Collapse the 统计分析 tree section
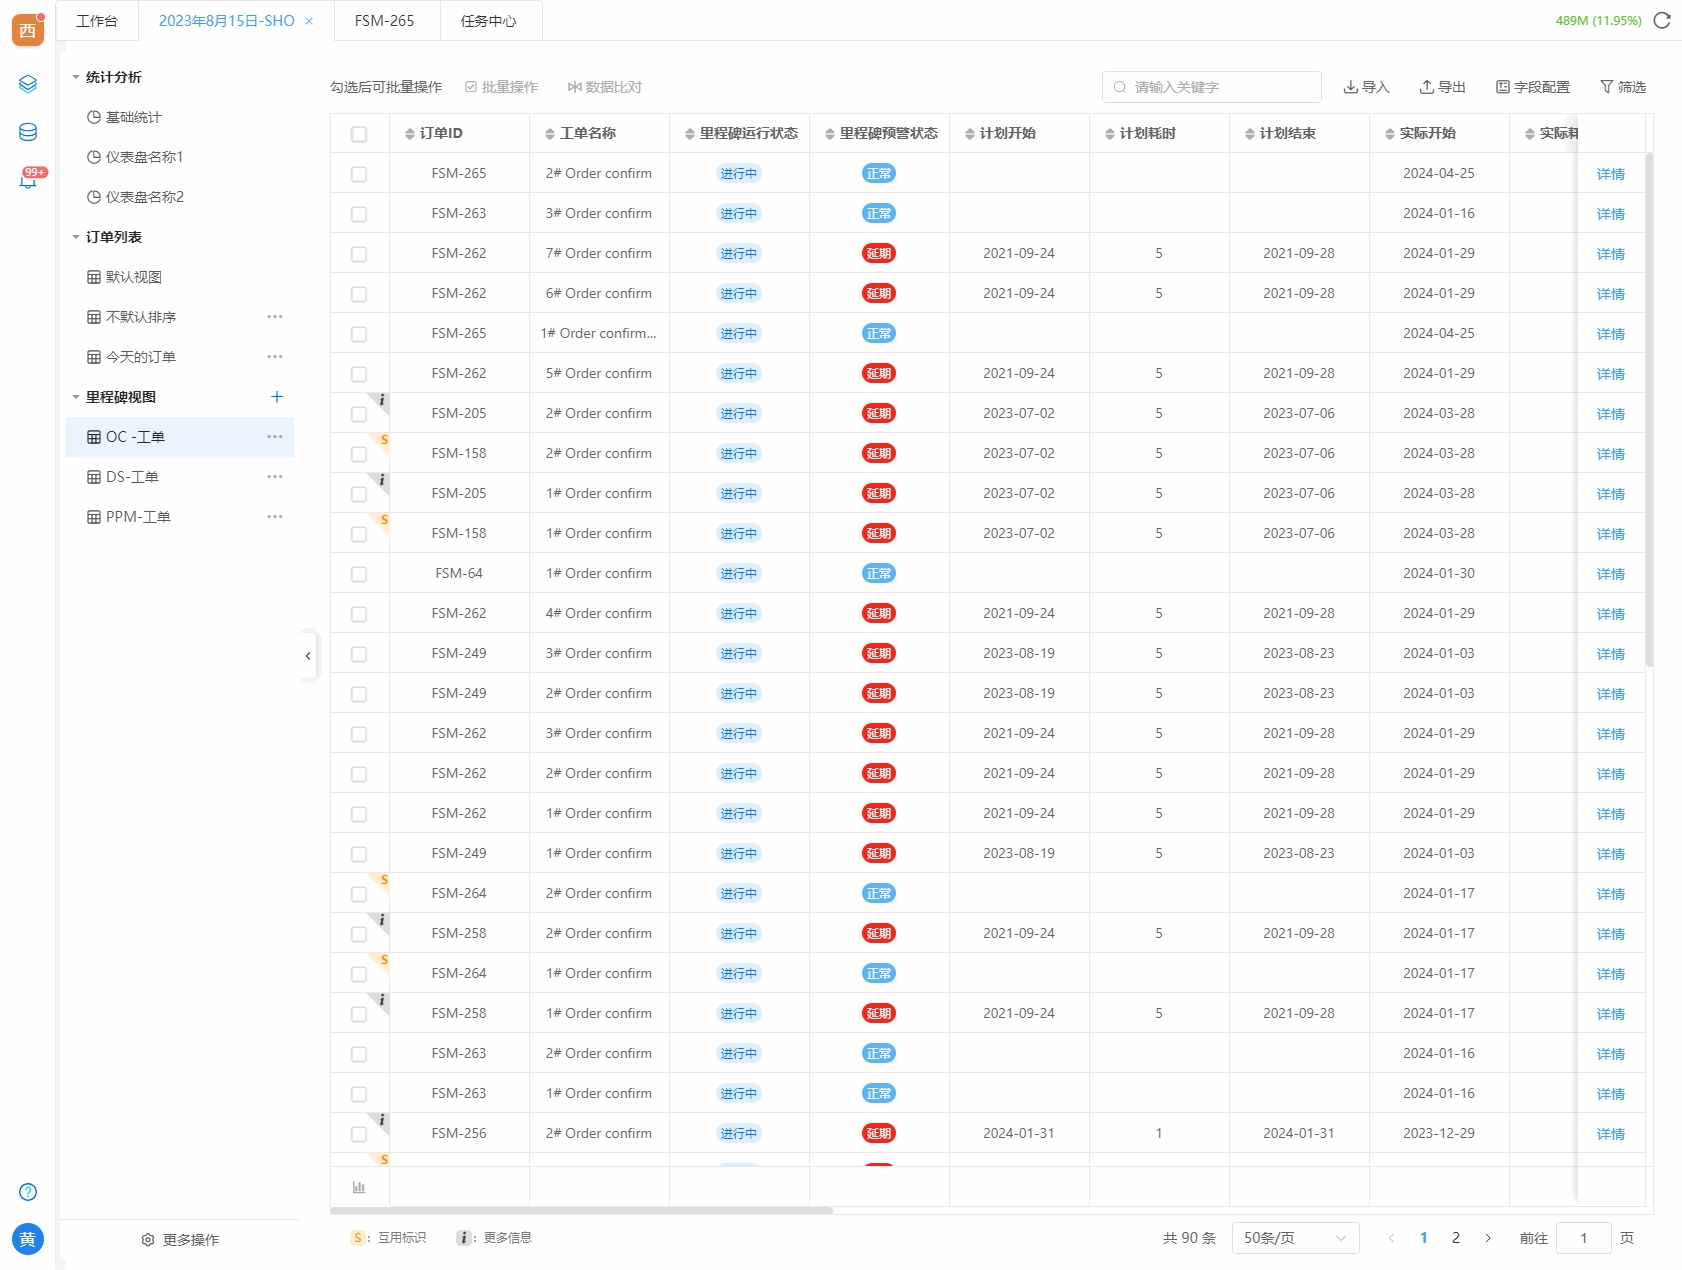This screenshot has height=1270, width=1682. point(76,77)
